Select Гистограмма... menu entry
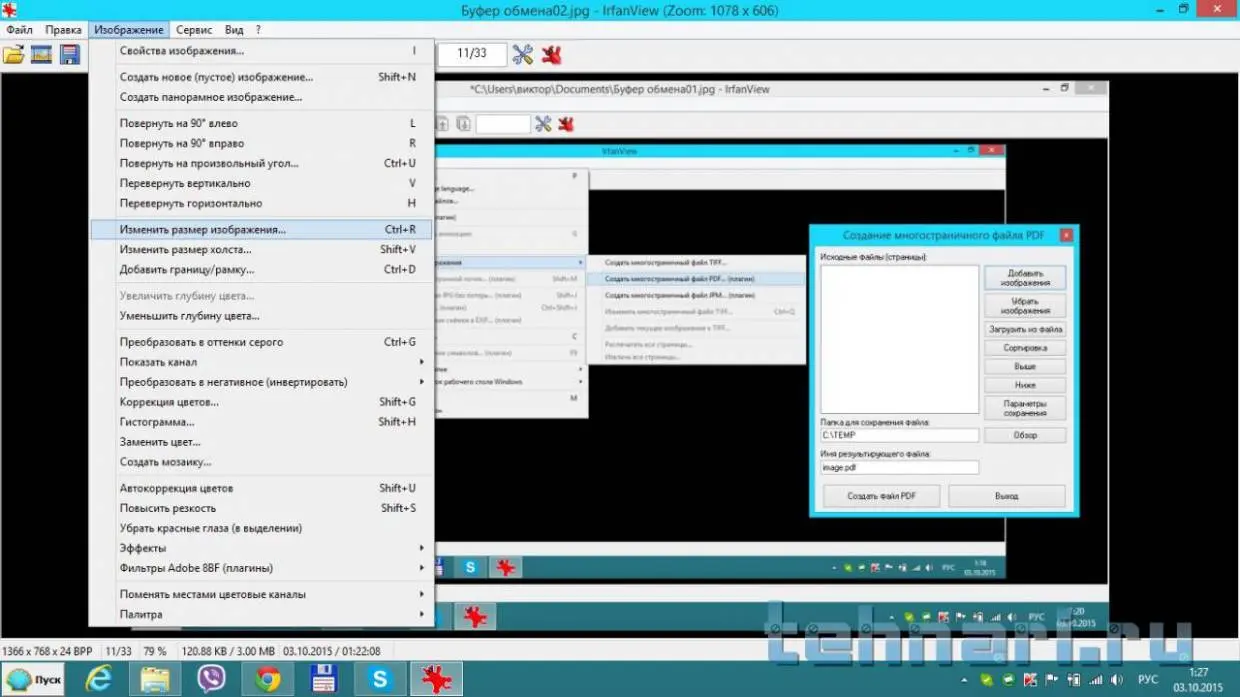Viewport: 1240px width, 697px height. coord(262,422)
